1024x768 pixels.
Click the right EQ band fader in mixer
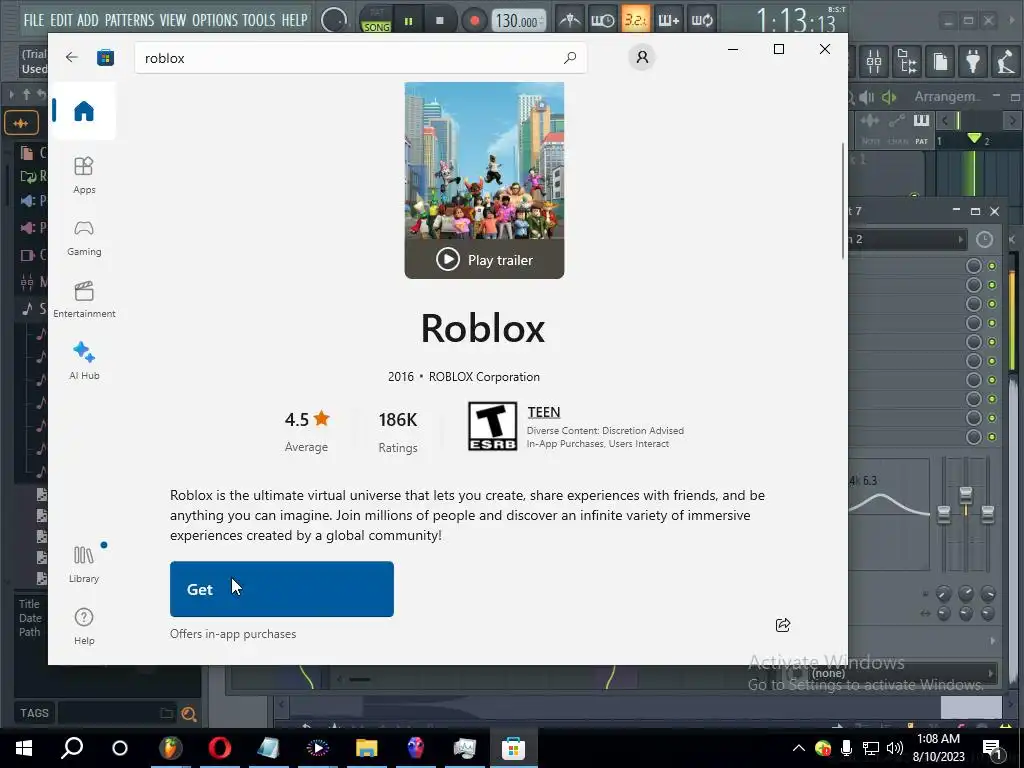pyautogui.click(x=987, y=513)
